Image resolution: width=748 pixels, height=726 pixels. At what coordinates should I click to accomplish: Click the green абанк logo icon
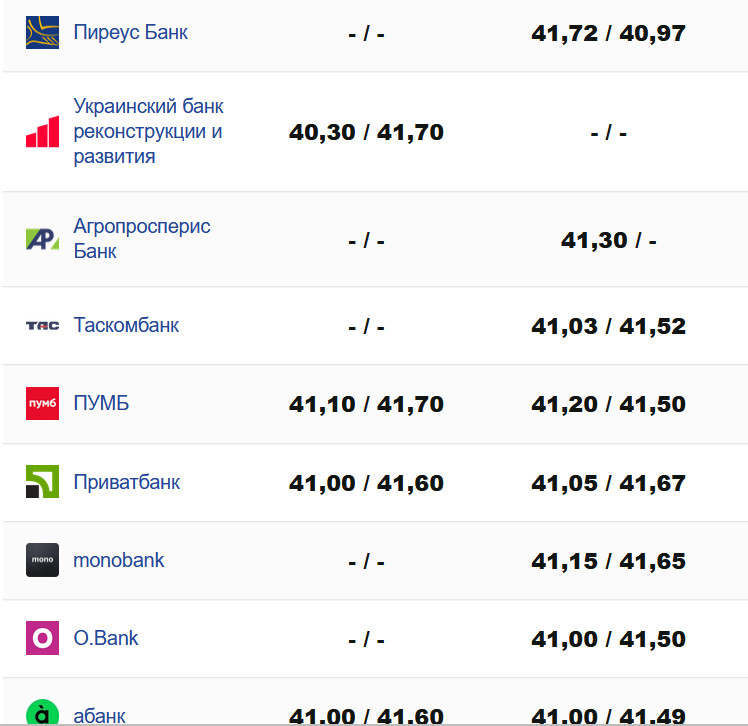42,714
